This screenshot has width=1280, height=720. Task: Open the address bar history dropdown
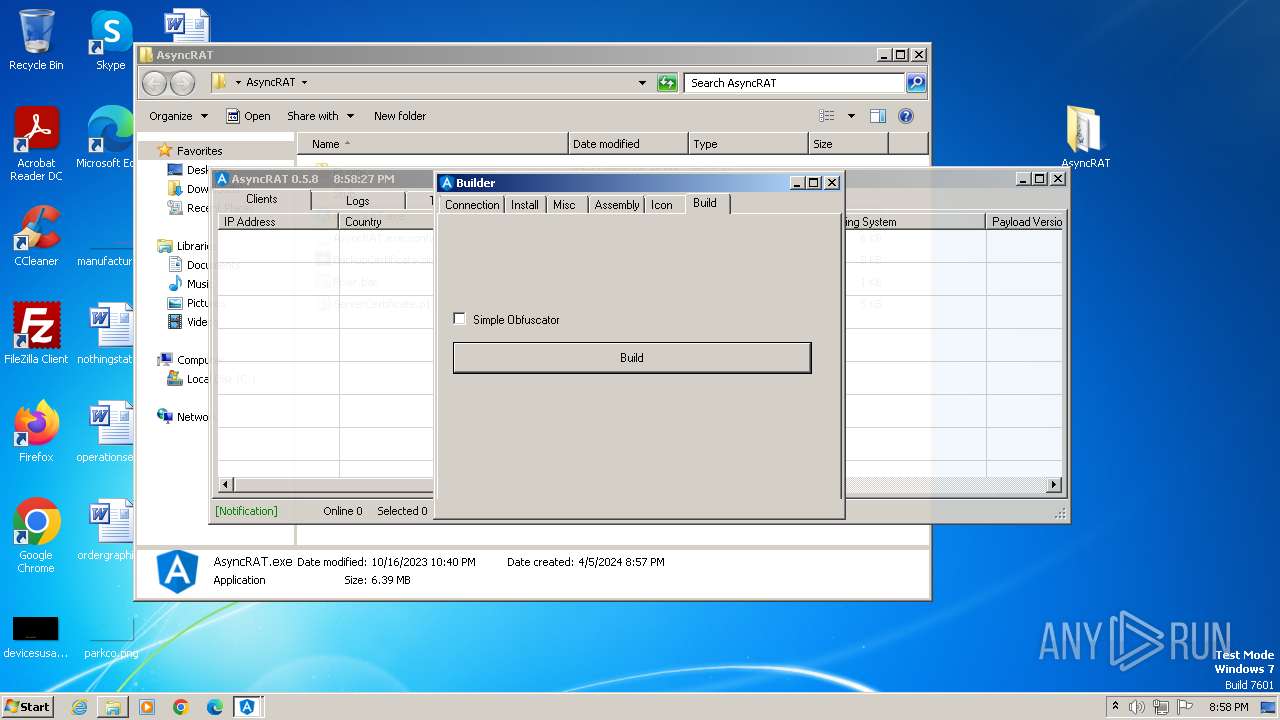(642, 83)
